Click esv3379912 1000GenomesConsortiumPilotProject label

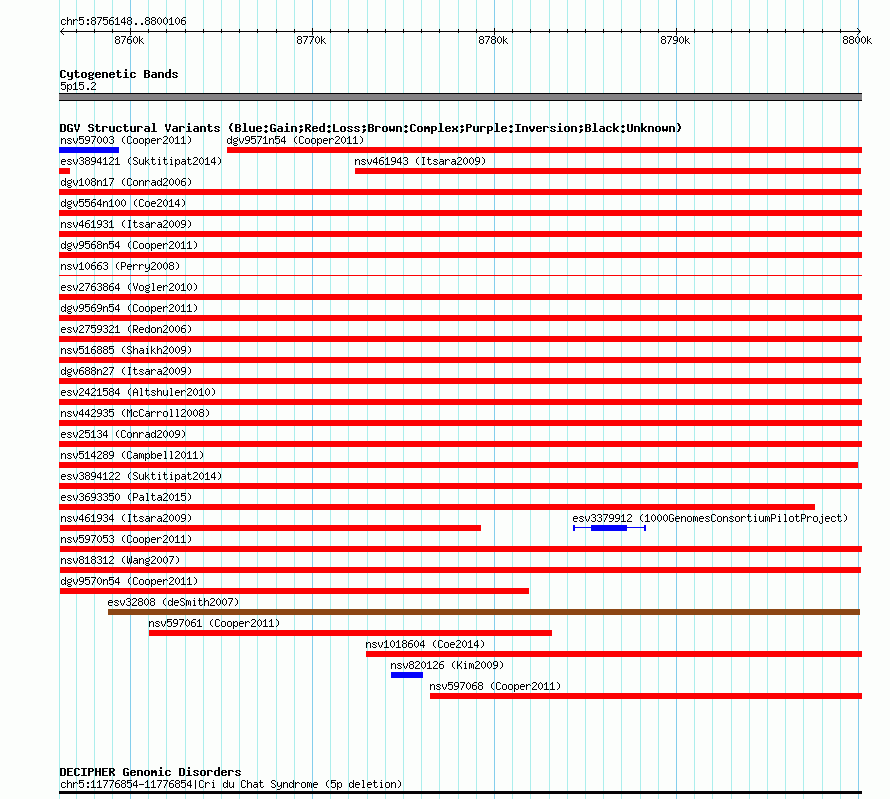(710, 518)
